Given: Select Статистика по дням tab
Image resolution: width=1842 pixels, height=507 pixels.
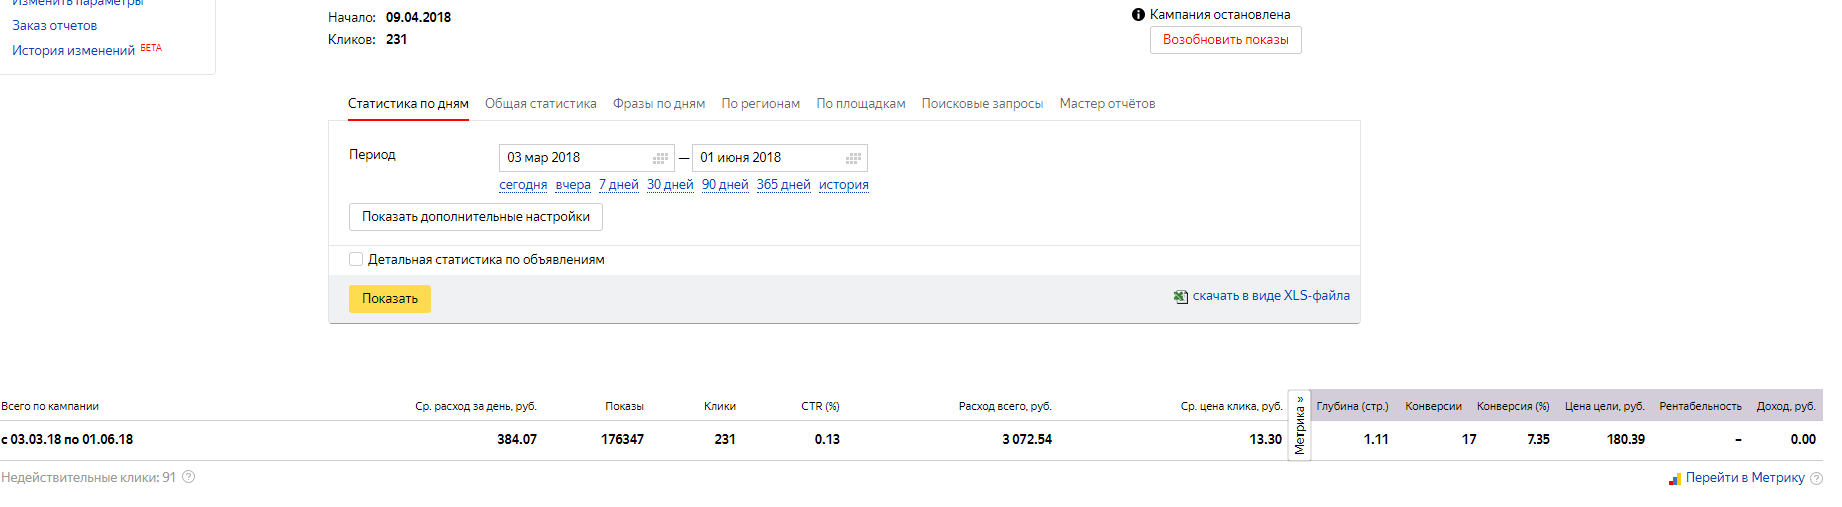Looking at the screenshot, I should tap(408, 104).
